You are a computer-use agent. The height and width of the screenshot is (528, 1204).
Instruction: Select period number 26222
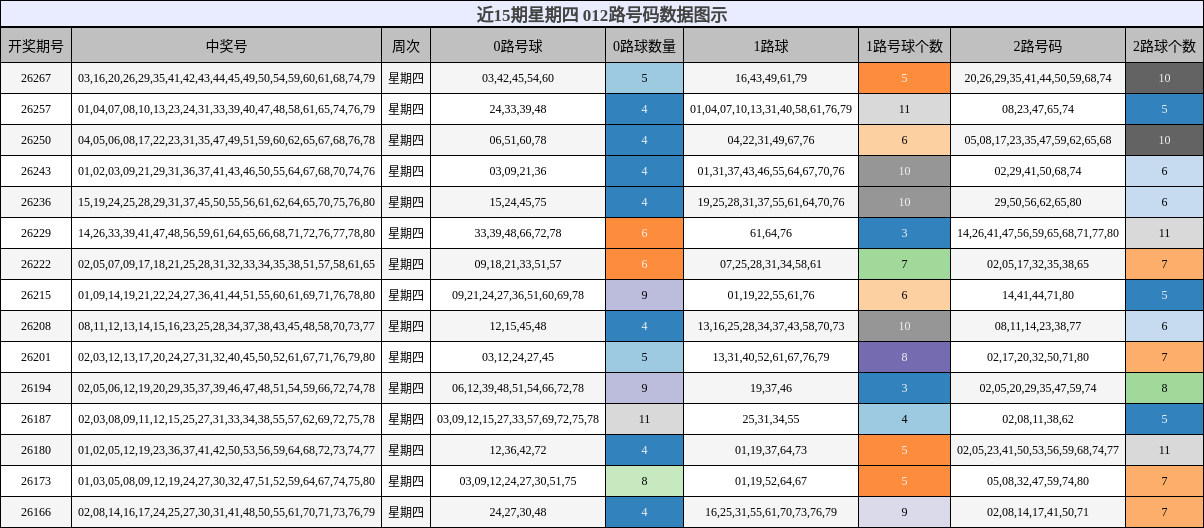point(36,264)
